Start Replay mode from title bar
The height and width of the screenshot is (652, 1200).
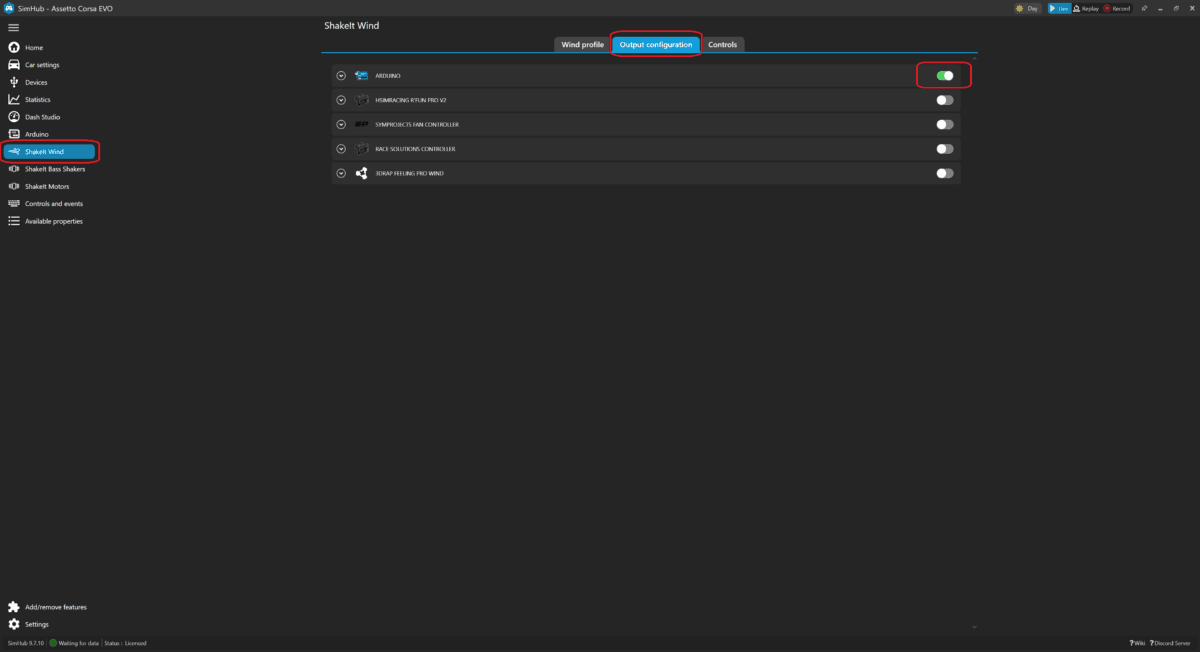pyautogui.click(x=1085, y=8)
